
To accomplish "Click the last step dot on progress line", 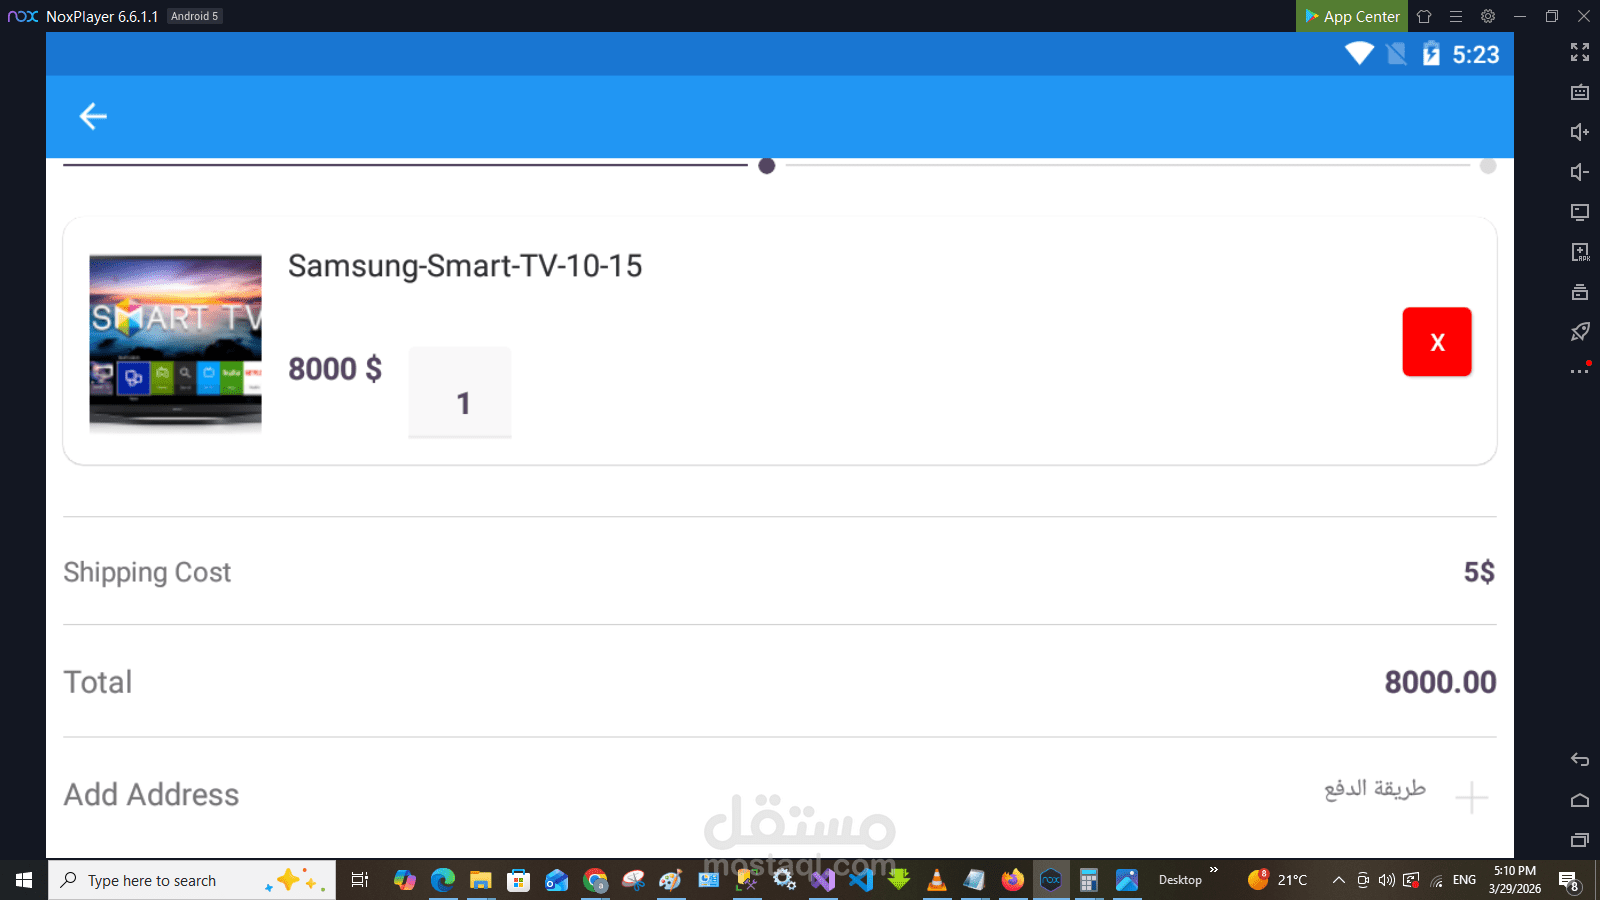I will (1488, 166).
